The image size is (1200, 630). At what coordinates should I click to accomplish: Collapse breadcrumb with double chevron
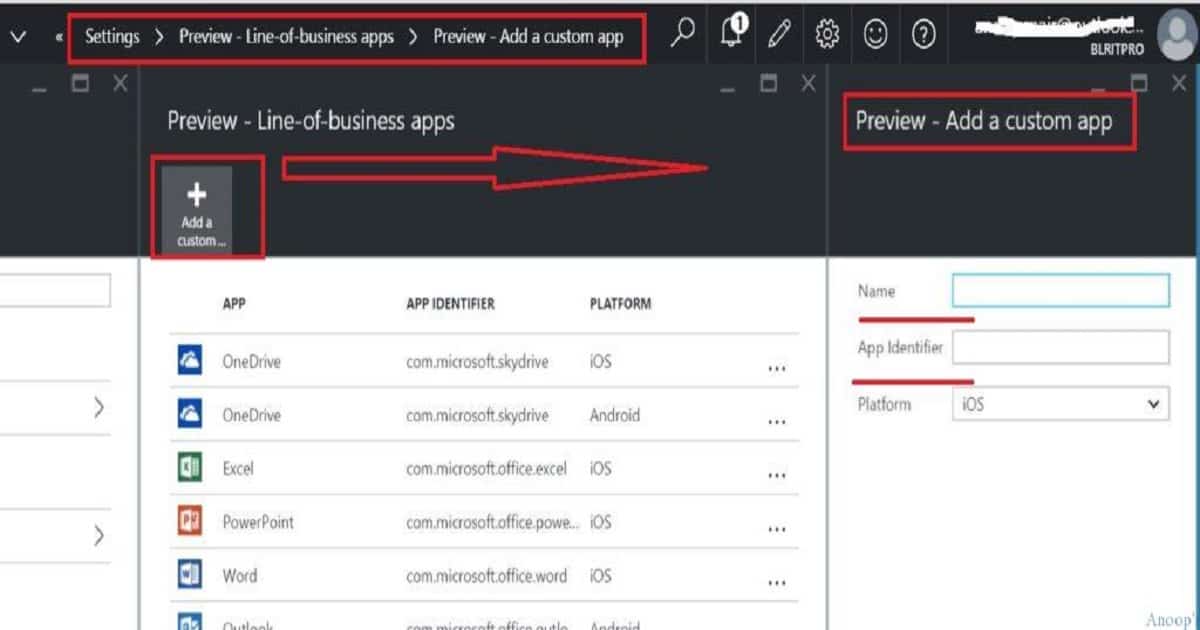tap(60, 37)
